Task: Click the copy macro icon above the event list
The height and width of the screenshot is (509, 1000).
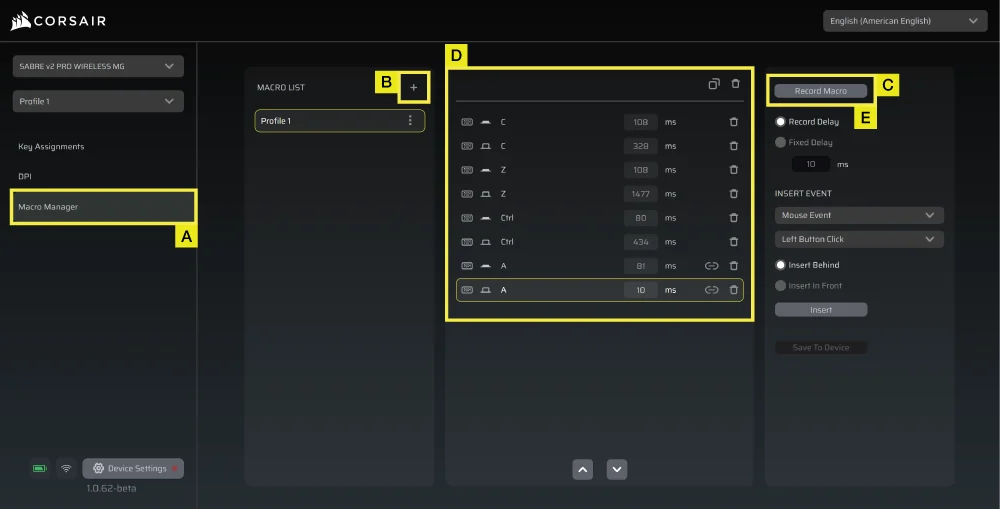Action: coord(714,84)
